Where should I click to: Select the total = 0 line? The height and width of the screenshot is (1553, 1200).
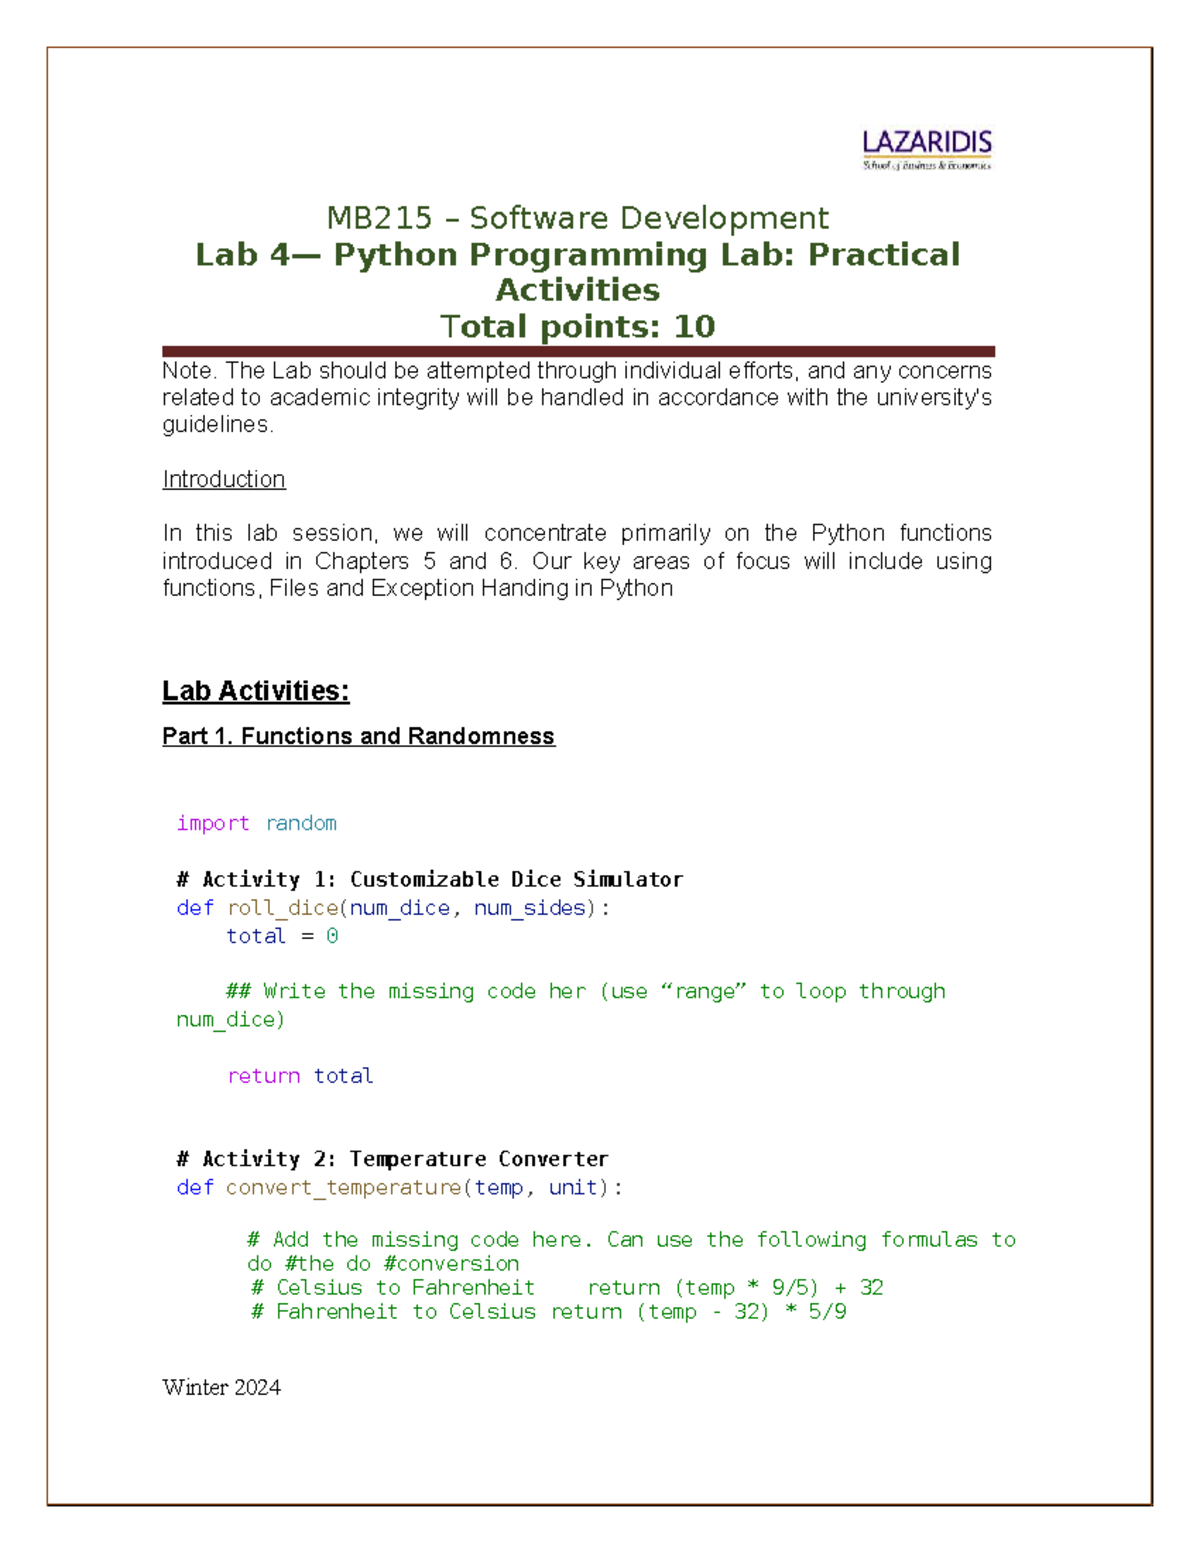(283, 936)
